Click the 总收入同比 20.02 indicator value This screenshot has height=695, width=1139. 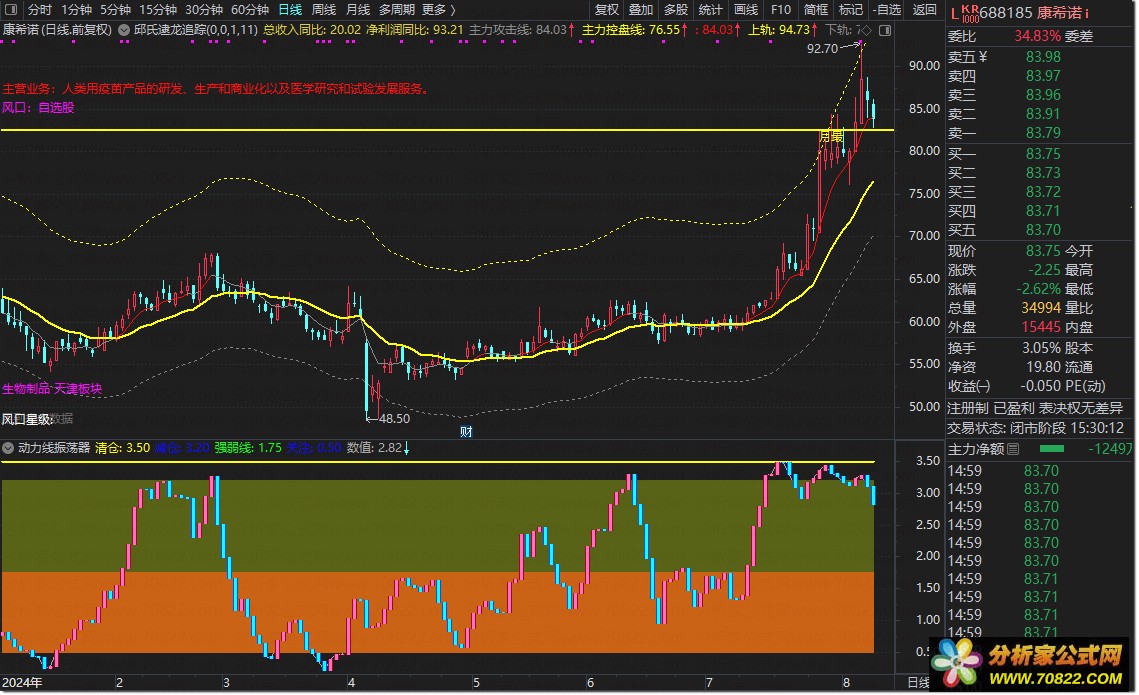click(312, 30)
